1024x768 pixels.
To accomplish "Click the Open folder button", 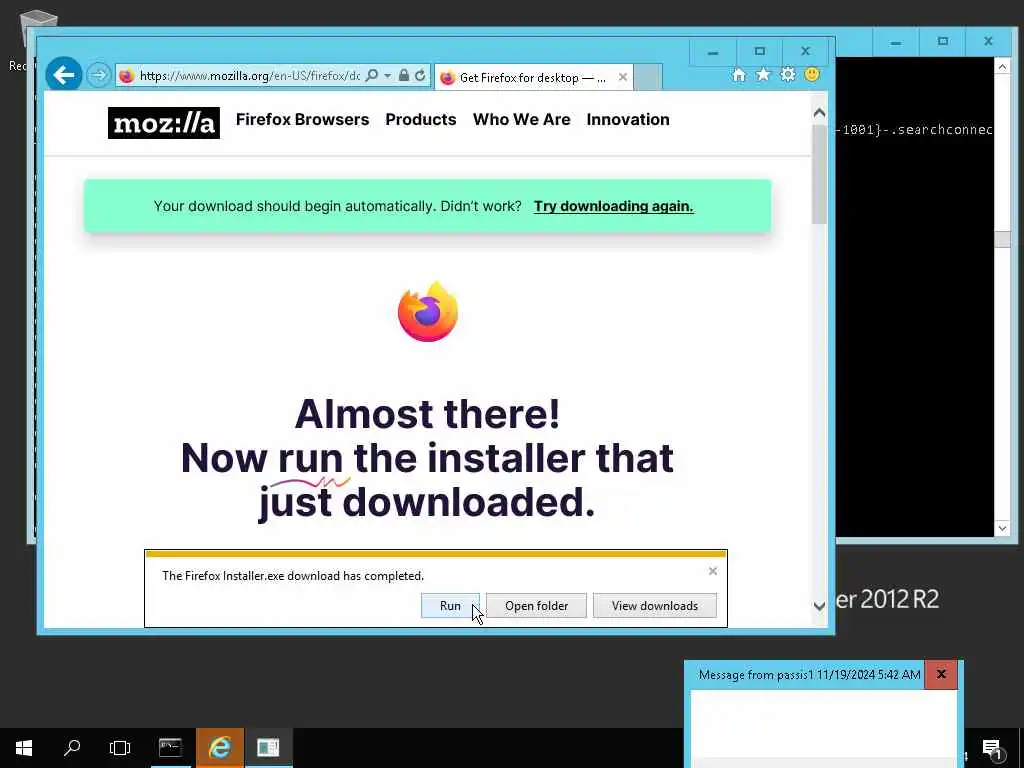I will point(536,605).
